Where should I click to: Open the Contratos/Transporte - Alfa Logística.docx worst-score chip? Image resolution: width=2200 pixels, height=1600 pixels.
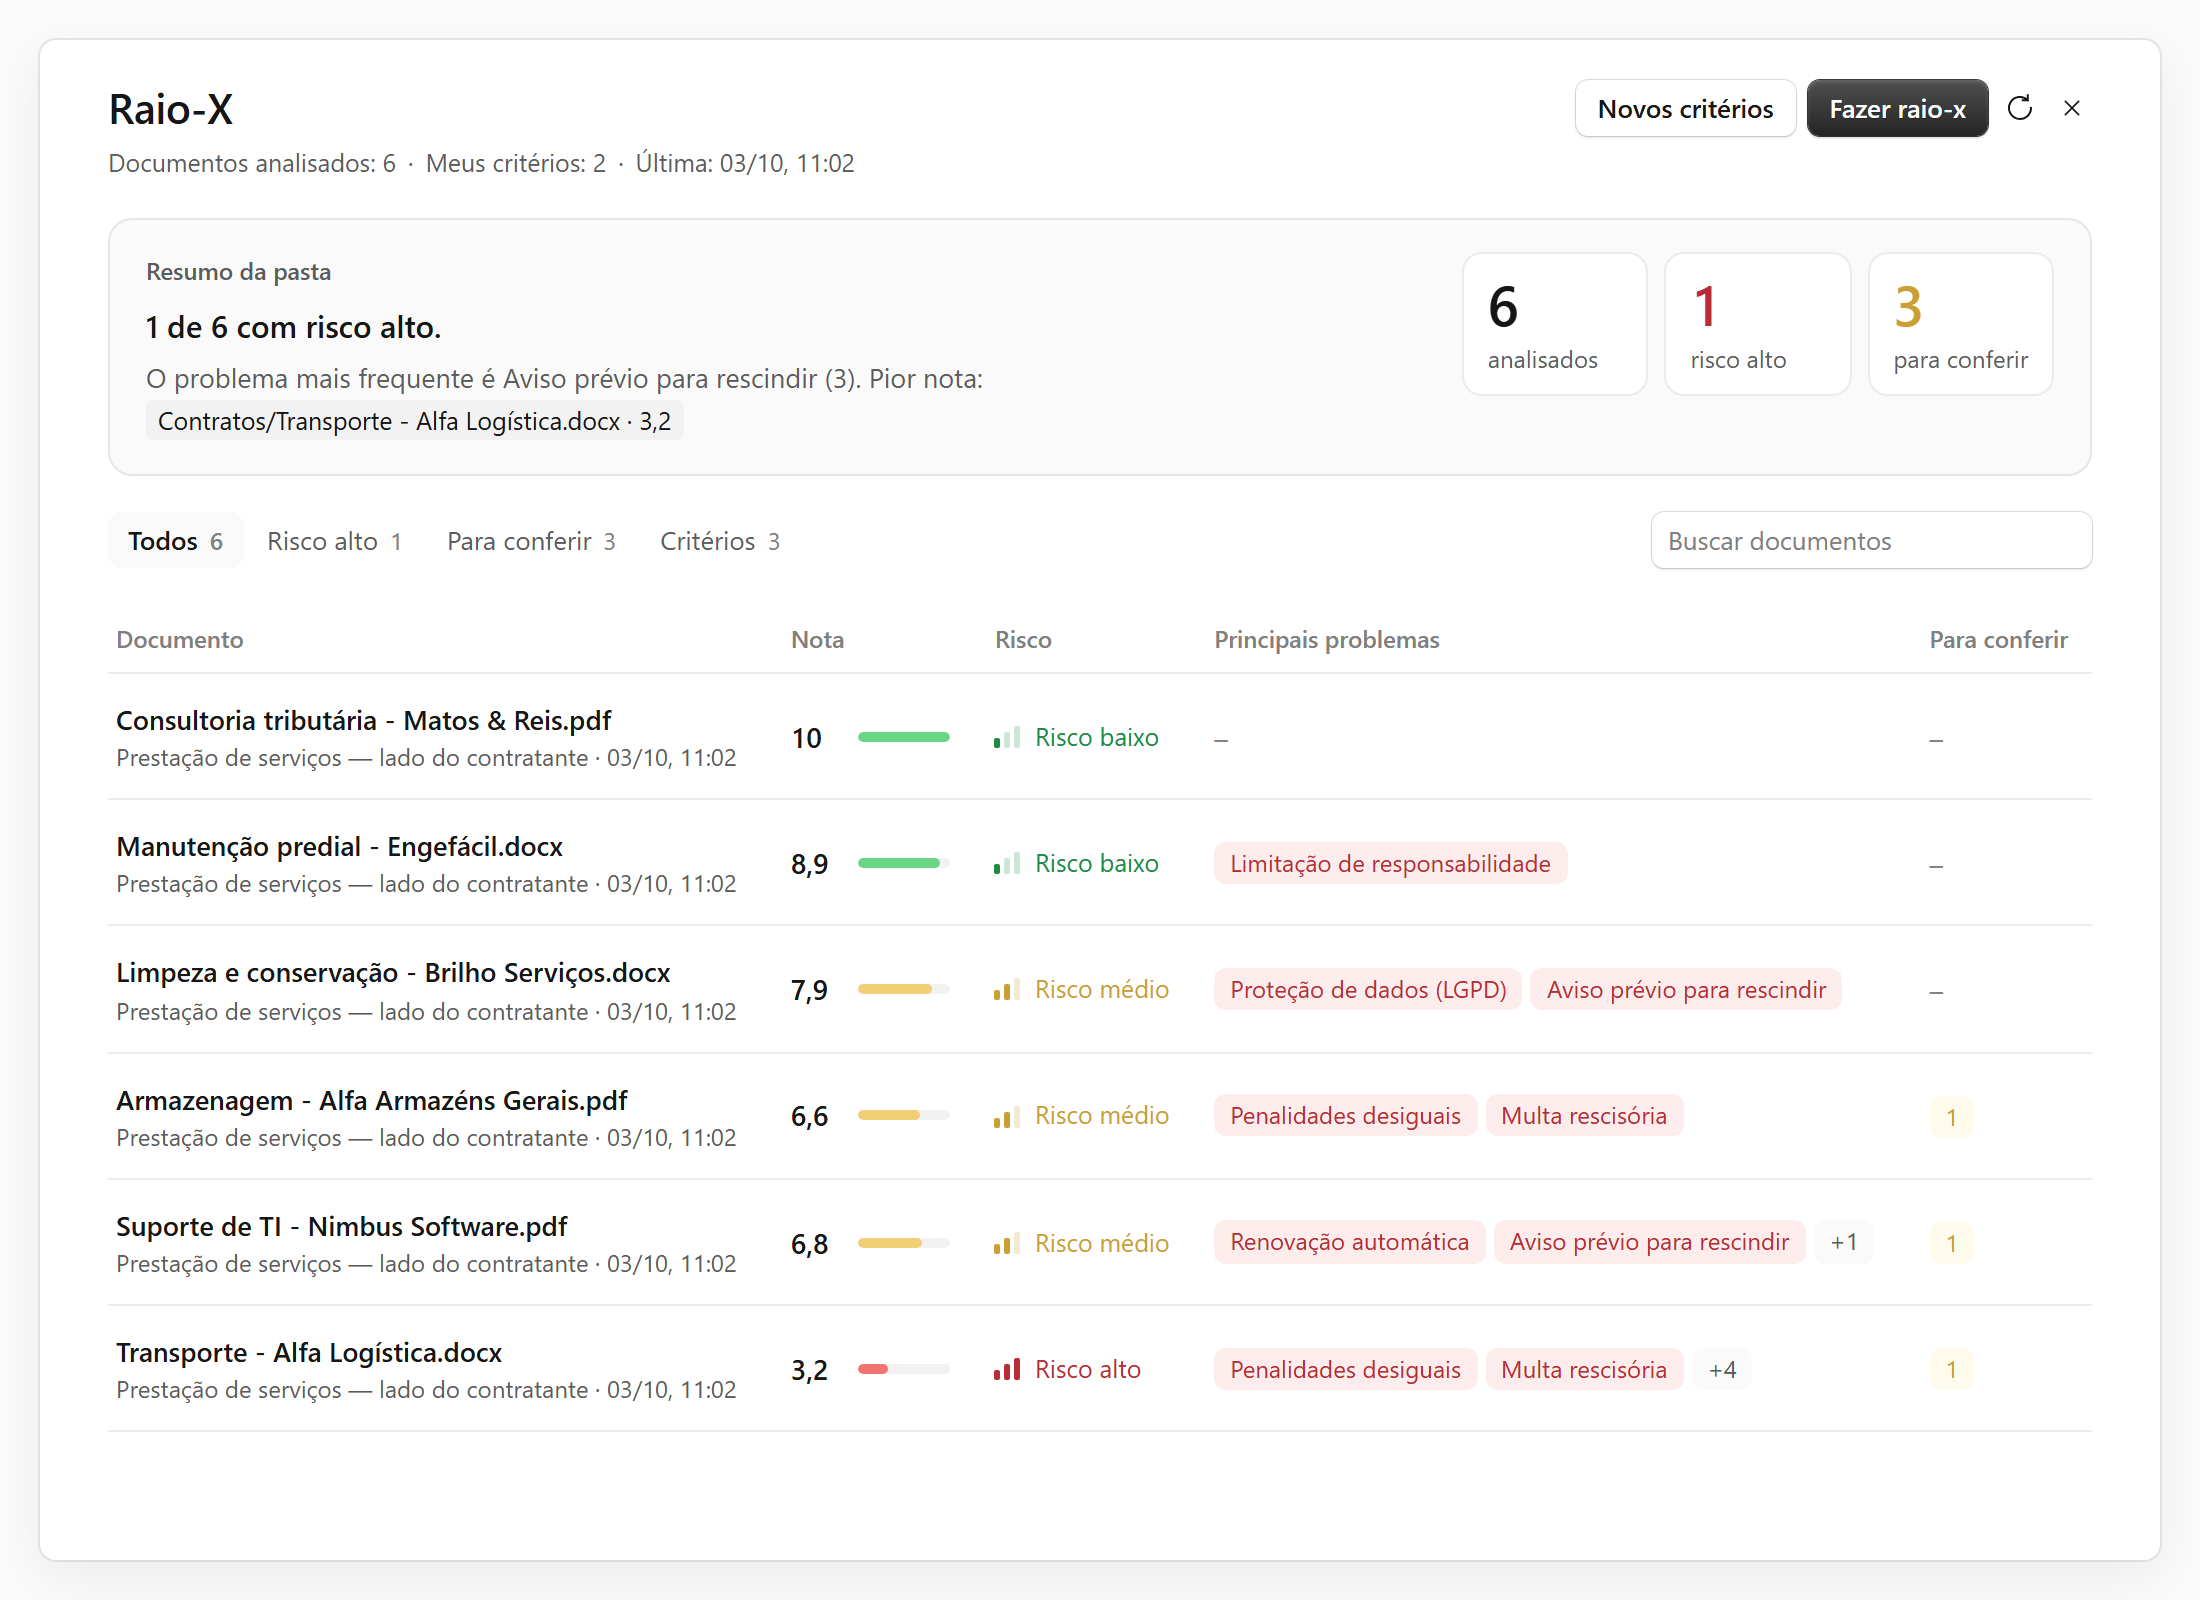[x=414, y=421]
